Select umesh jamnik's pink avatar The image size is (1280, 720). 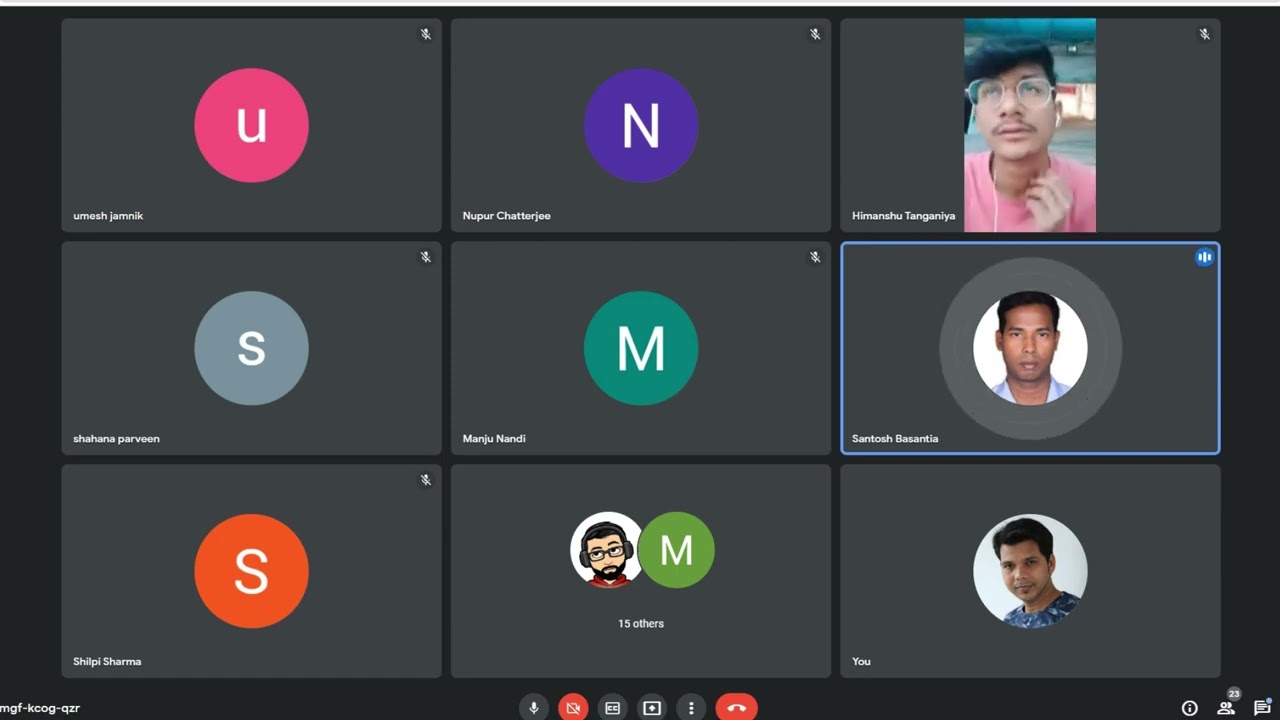251,125
